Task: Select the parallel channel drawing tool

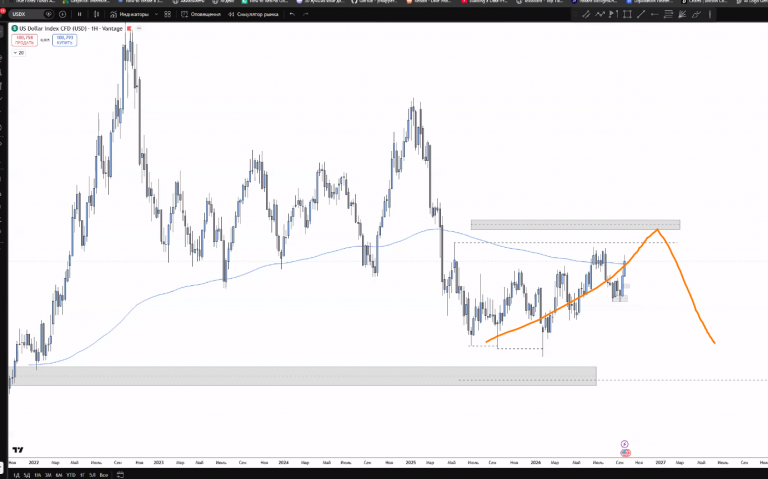Action: pos(586,14)
